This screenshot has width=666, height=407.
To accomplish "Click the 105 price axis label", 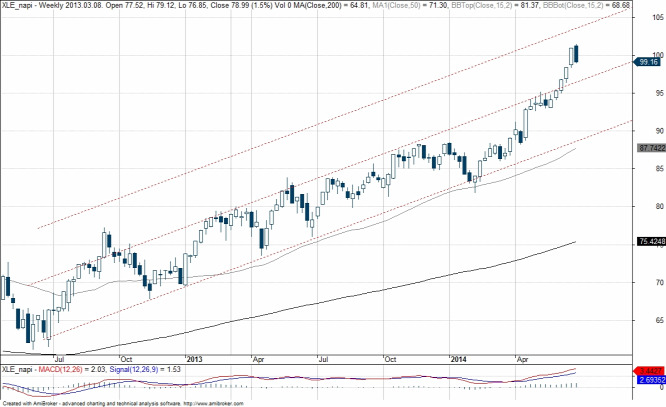I will point(658,17).
